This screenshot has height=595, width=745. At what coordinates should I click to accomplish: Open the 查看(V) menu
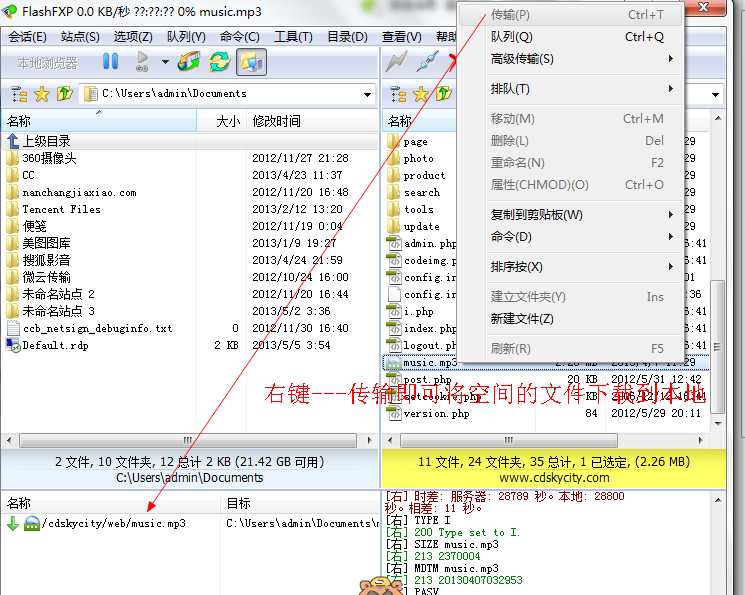click(401, 37)
